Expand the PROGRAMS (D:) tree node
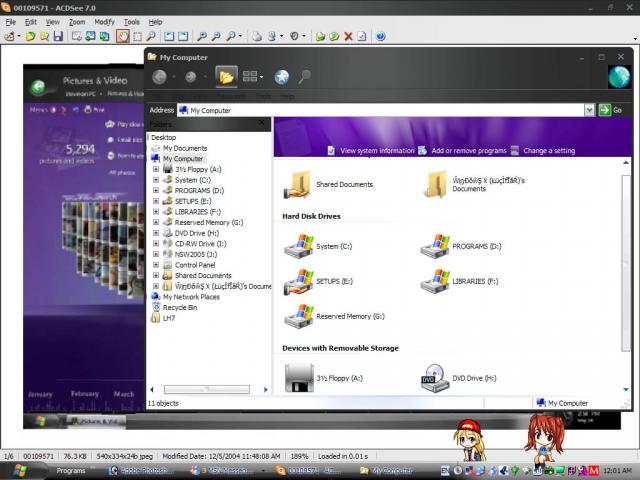Image resolution: width=640 pixels, height=480 pixels. coord(156,190)
